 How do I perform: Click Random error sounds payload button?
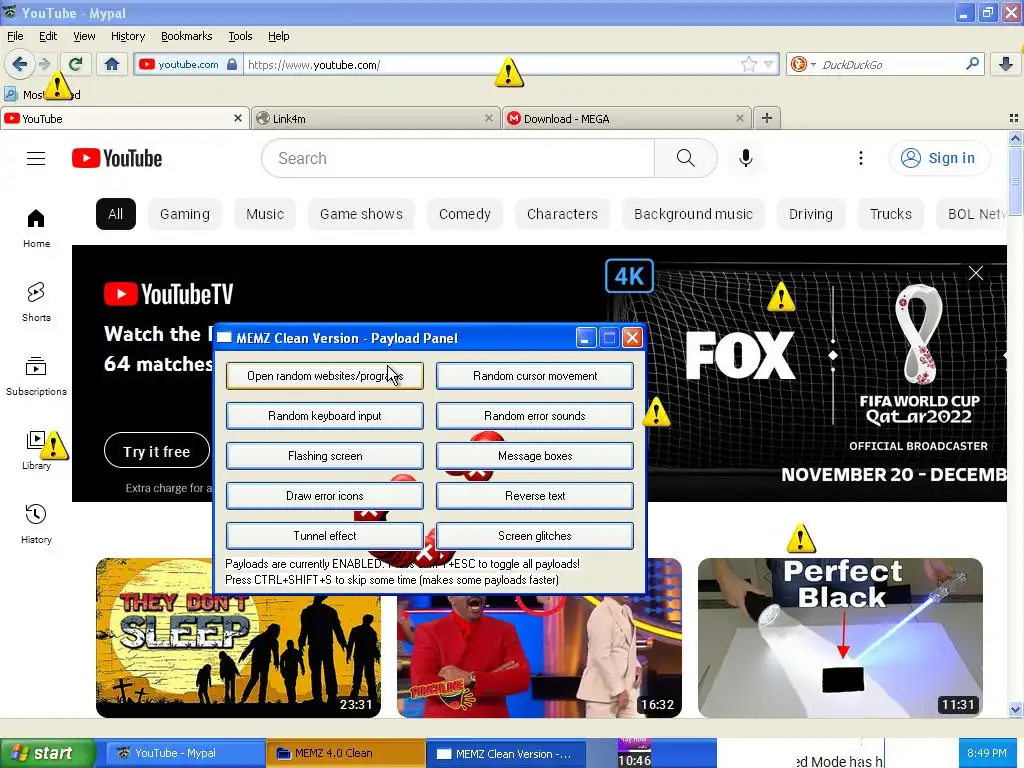tap(535, 415)
